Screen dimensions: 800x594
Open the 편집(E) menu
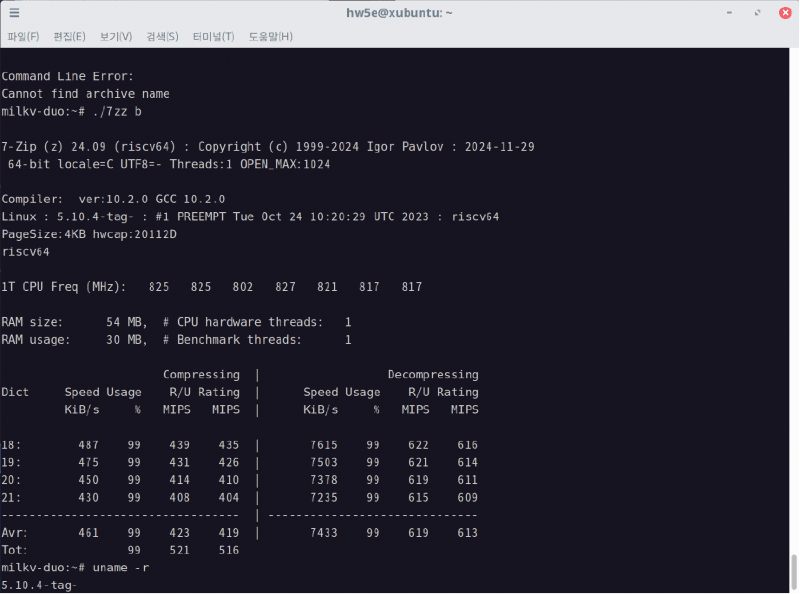coord(69,36)
